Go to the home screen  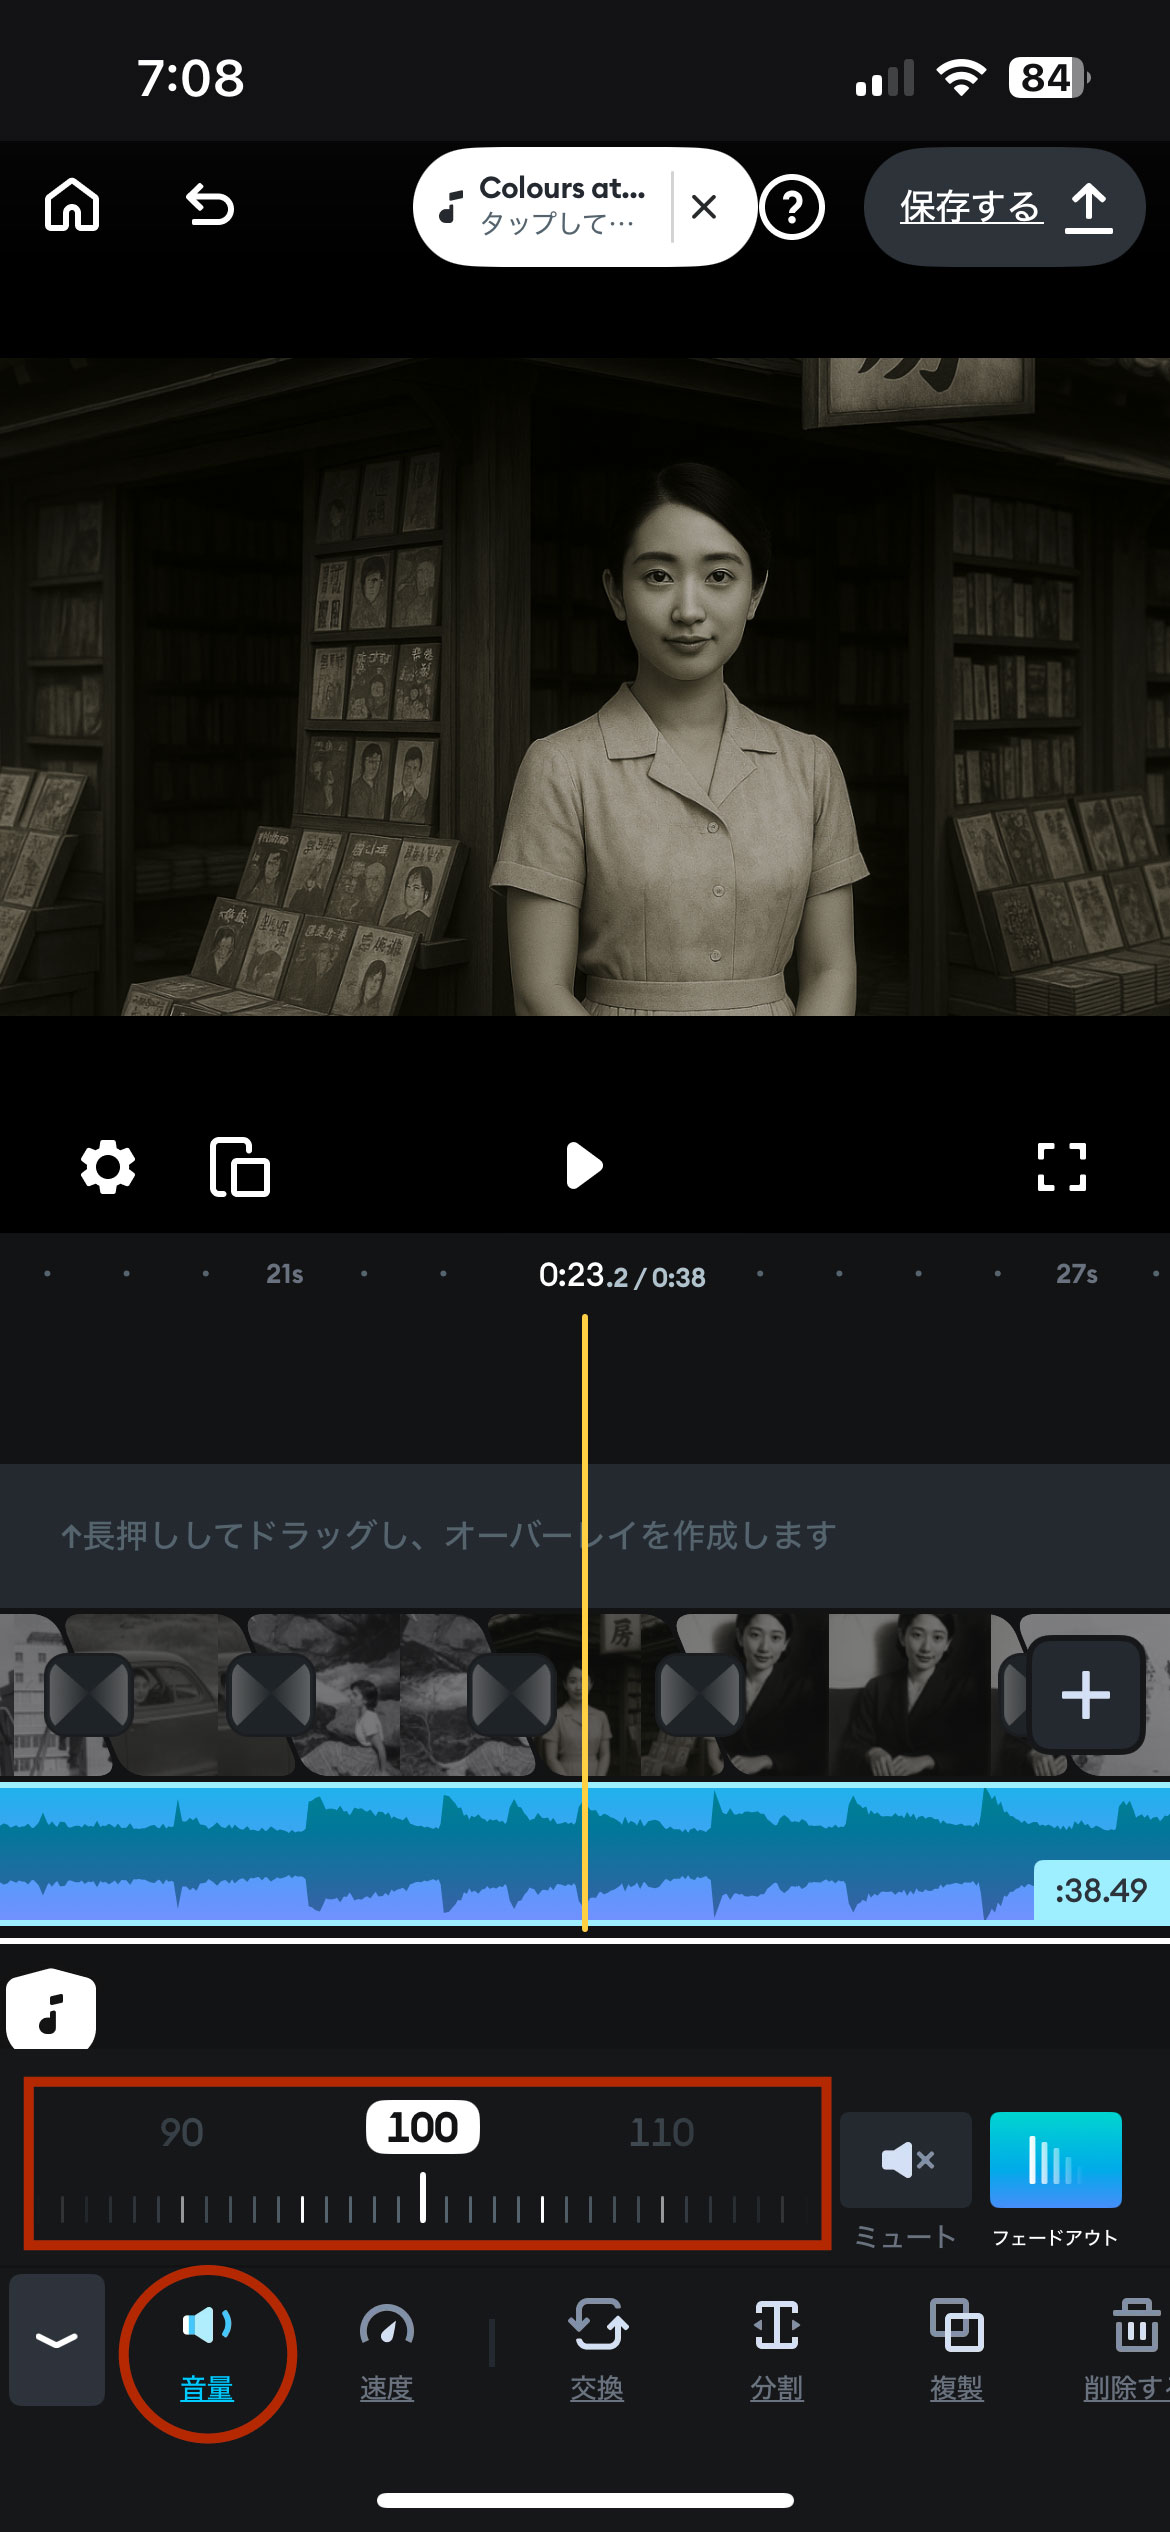pos(72,206)
